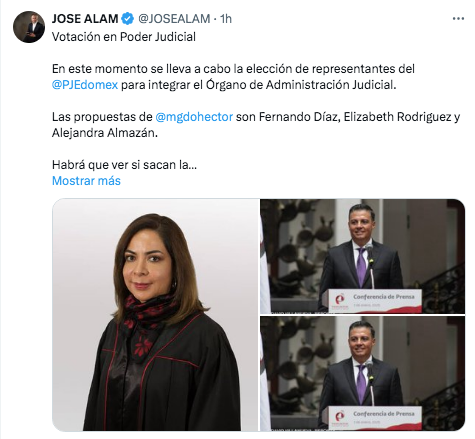Open the photo of woman in judicial robe

[155, 315]
